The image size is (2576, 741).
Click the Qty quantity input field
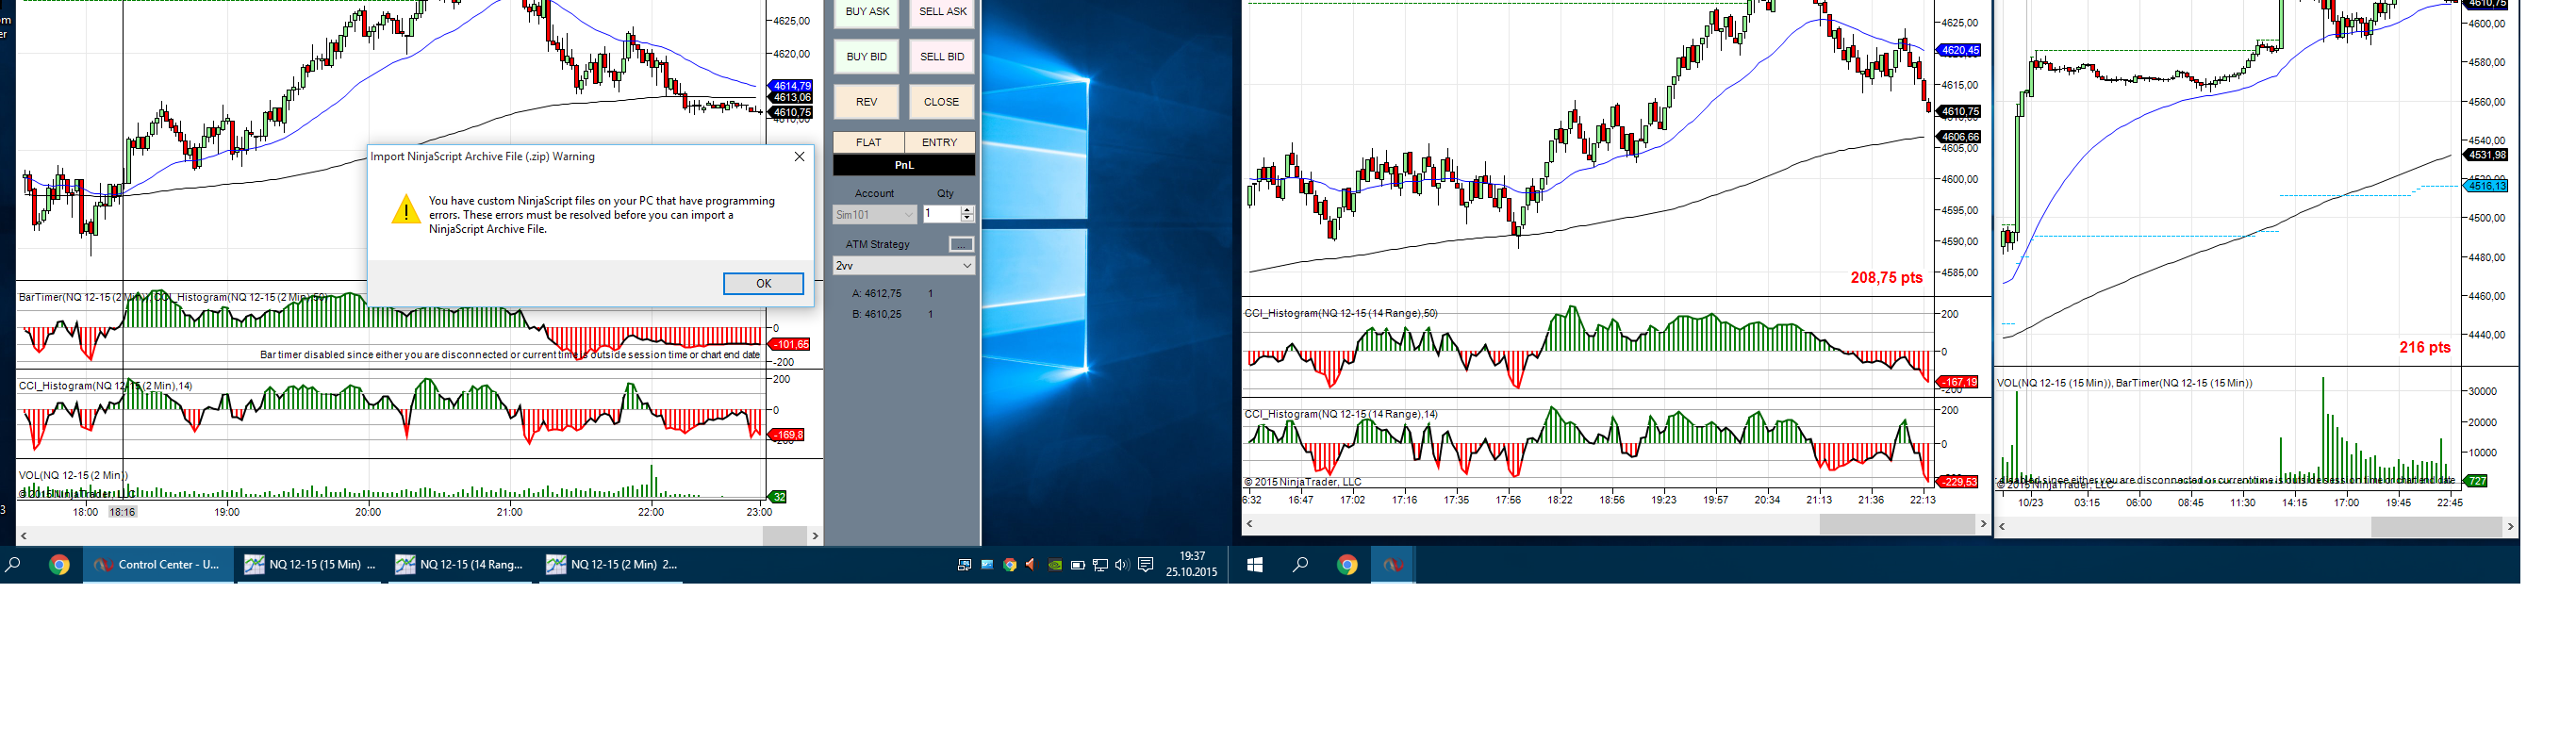pos(941,214)
